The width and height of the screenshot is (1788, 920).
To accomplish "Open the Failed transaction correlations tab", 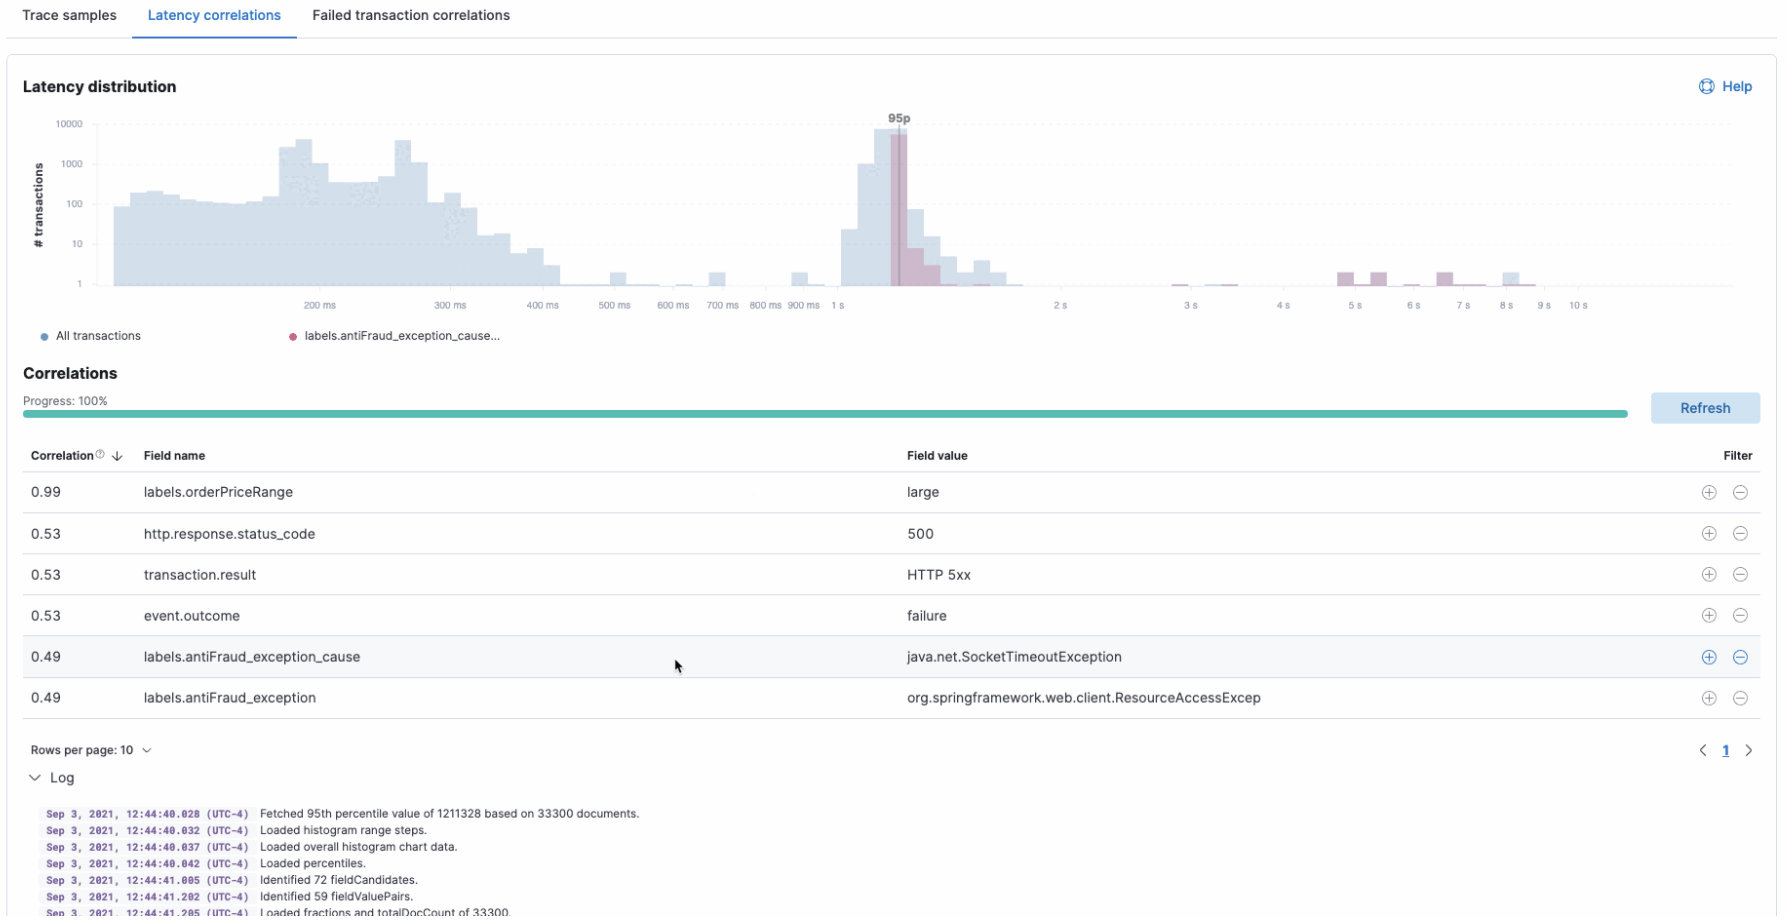I will click(x=411, y=15).
